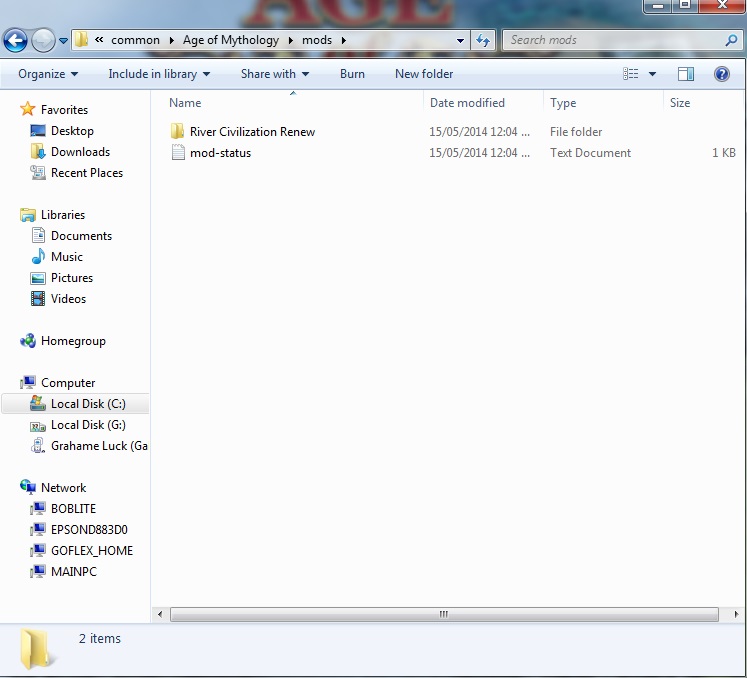
Task: Open the Pictures library
Action: point(71,278)
